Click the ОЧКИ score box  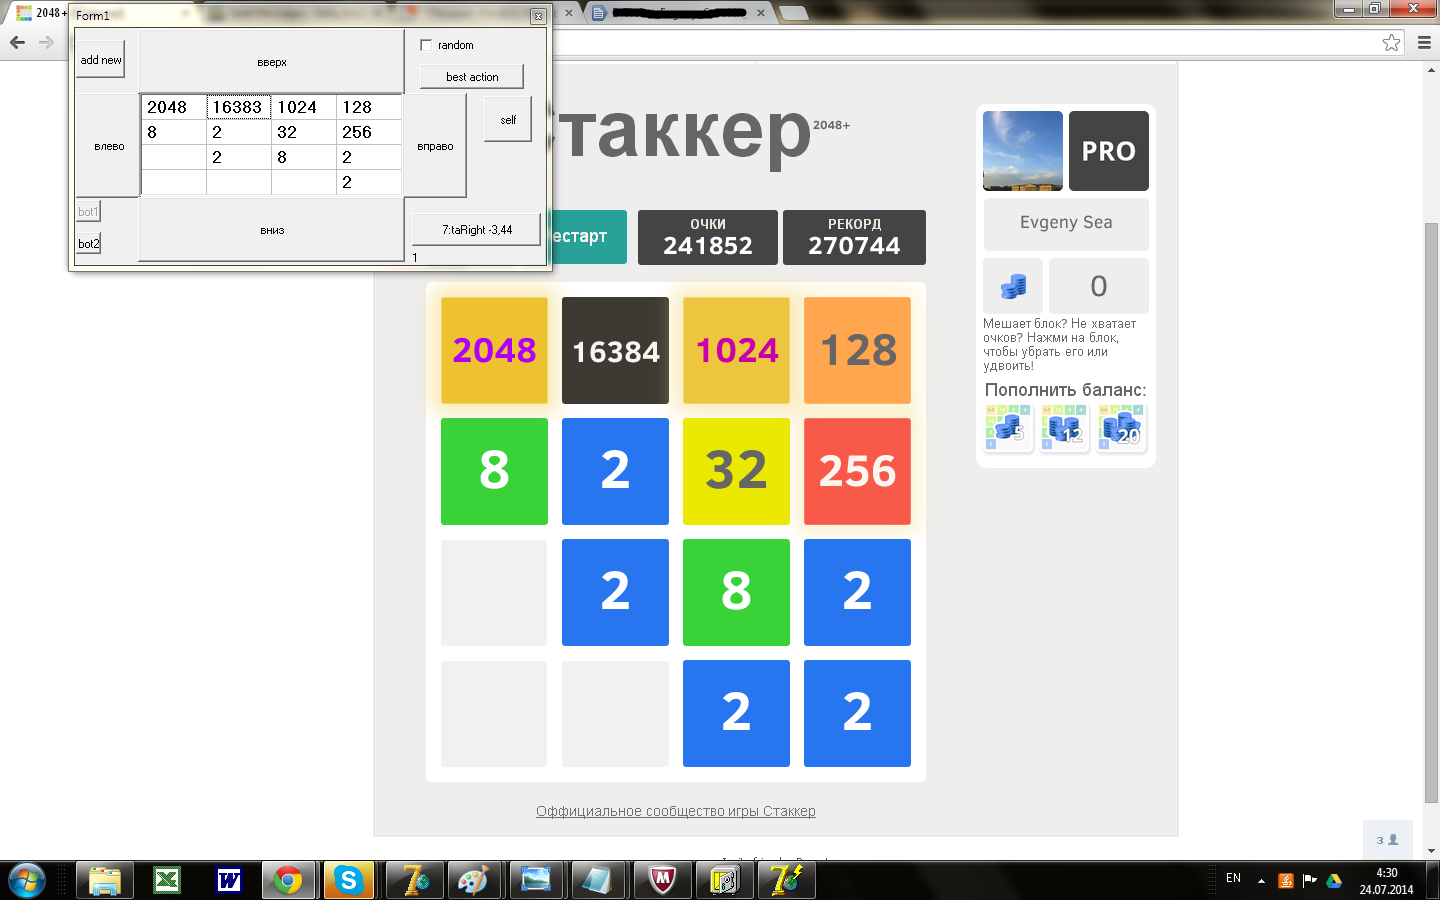(708, 237)
